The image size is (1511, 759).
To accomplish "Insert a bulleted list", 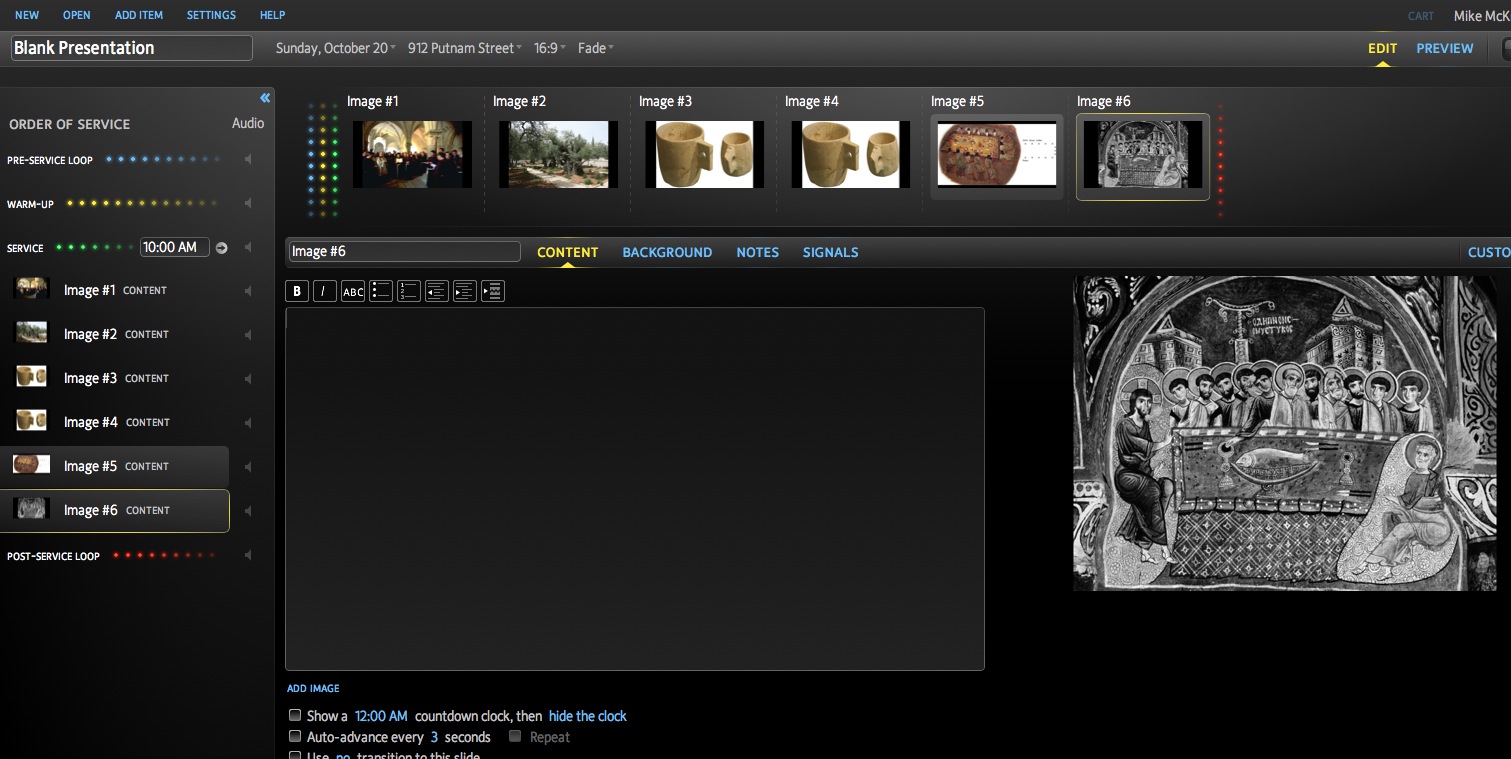I will tap(381, 291).
